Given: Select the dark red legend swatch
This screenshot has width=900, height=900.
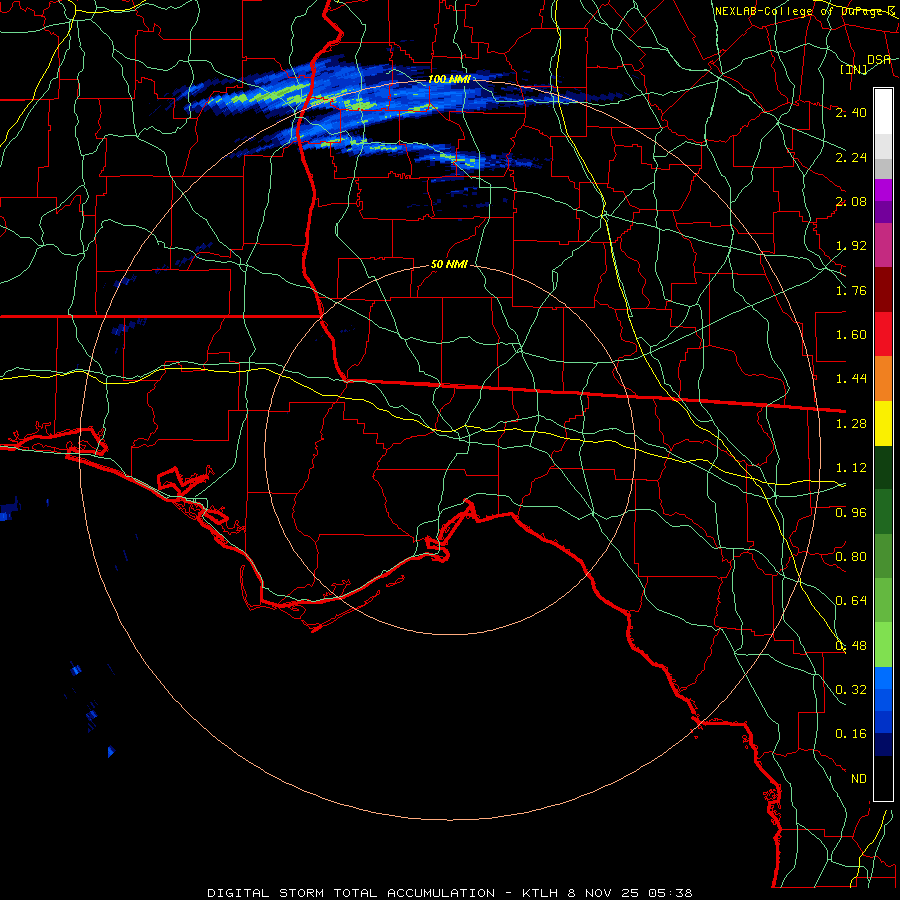Looking at the screenshot, I should point(883,290).
